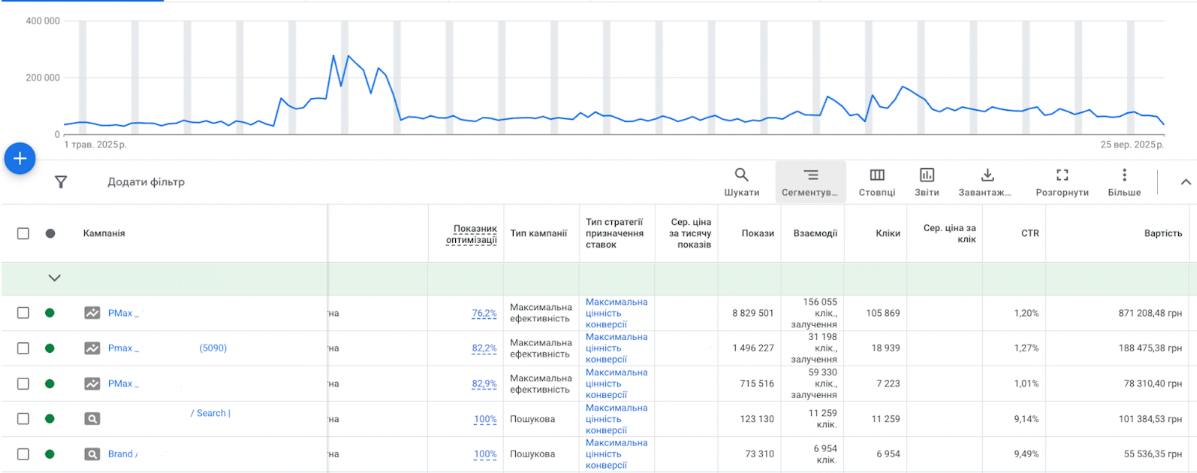Screen dimensions: 1197x473
Task: Click the blue plus create button
Action: tap(20, 158)
